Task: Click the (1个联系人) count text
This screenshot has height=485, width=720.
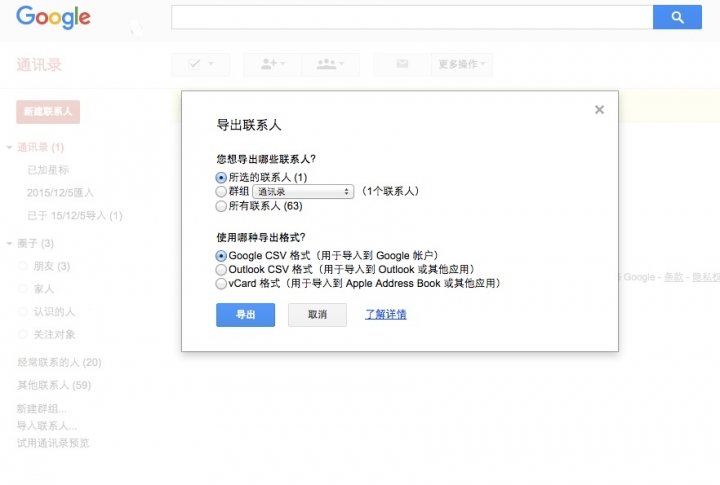Action: (390, 192)
